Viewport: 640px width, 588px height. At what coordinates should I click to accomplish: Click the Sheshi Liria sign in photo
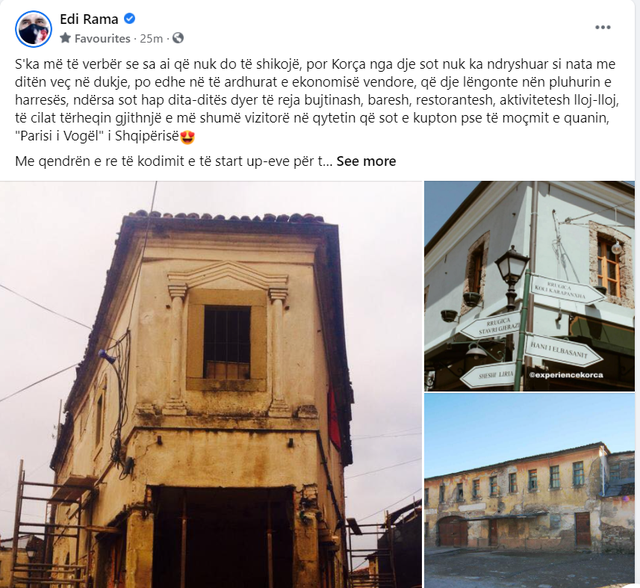488,375
